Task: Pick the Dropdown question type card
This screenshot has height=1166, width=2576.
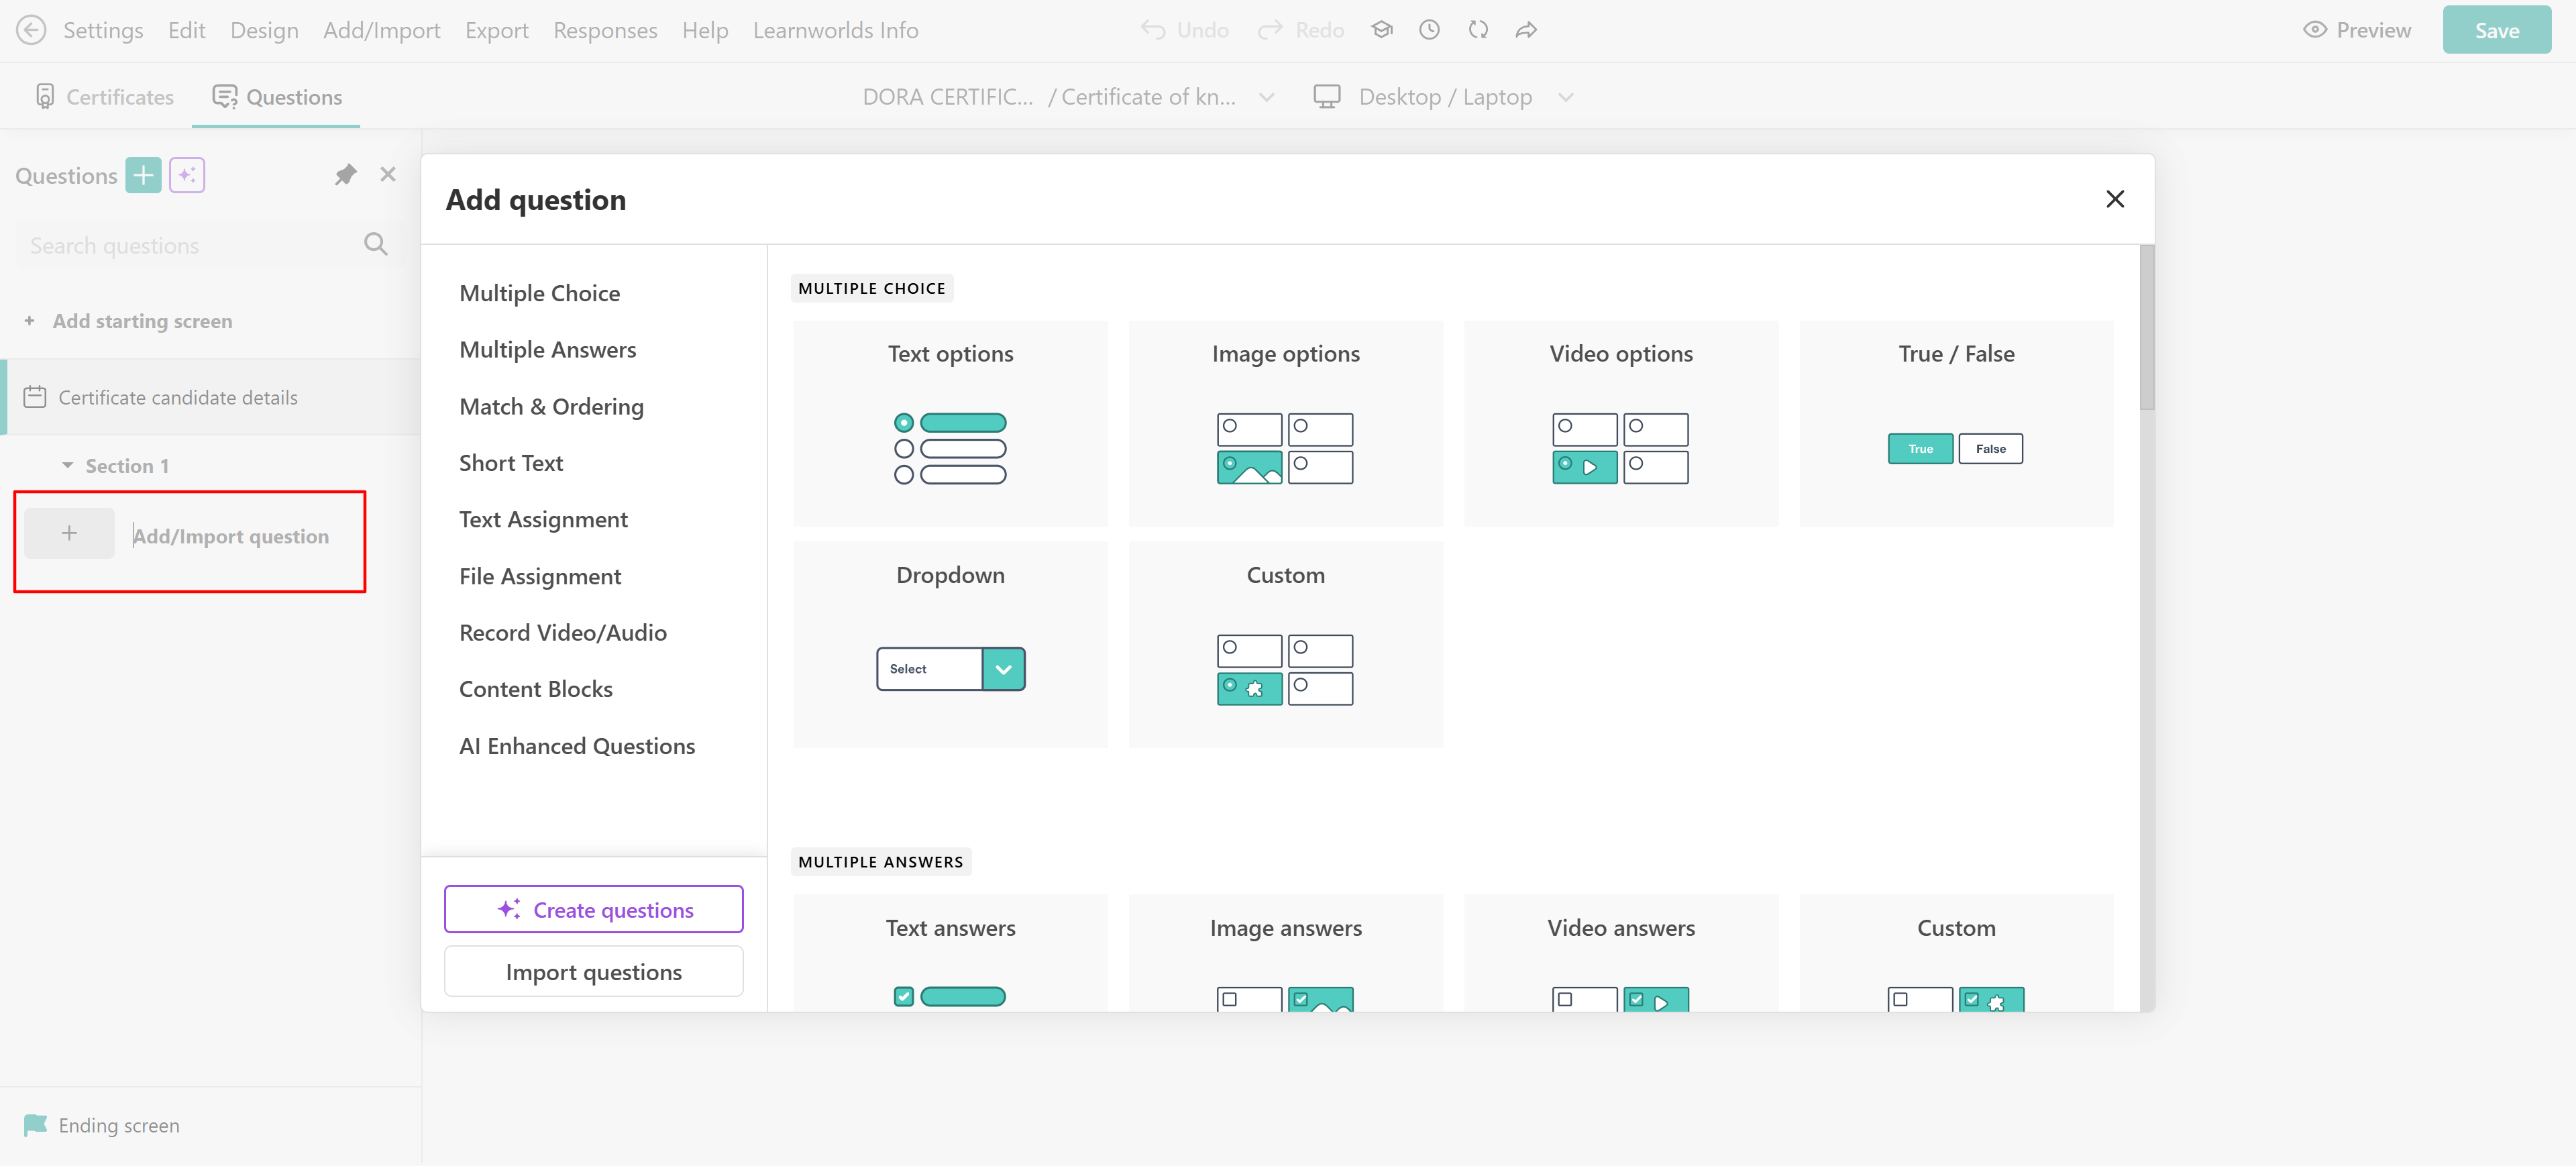Action: point(950,644)
